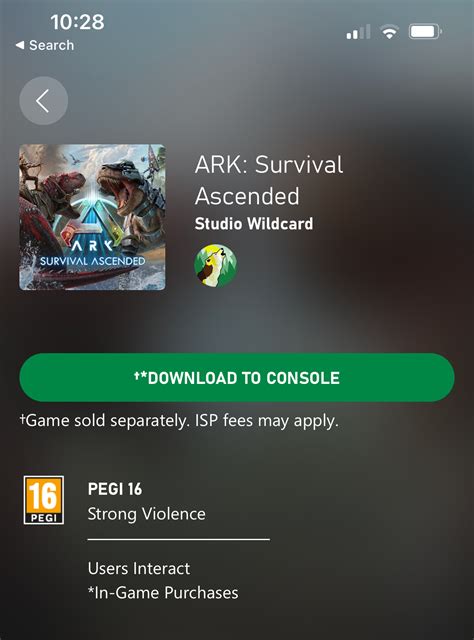Select the ARK: Survival Ascended title
This screenshot has width=474, height=640.
tap(269, 180)
